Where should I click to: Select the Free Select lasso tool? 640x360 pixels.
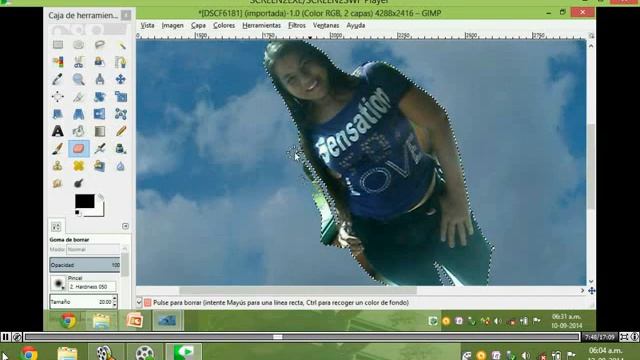tap(100, 44)
